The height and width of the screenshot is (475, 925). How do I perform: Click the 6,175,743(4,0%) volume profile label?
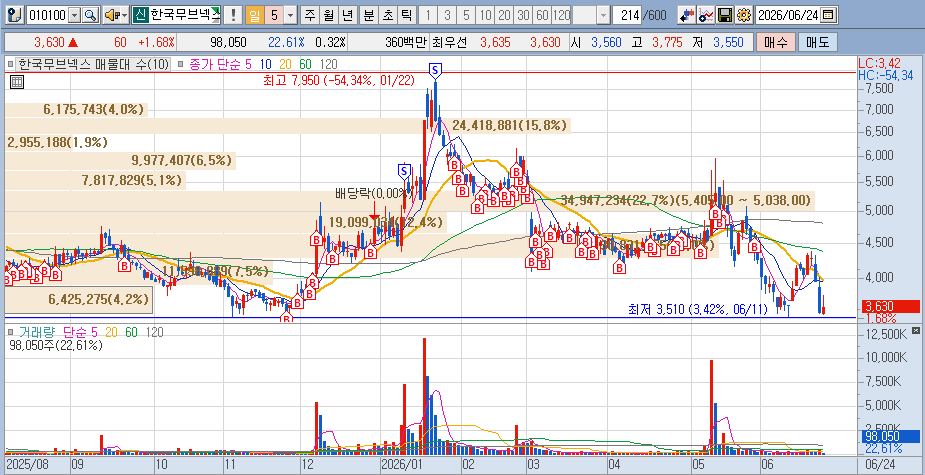[x=93, y=109]
